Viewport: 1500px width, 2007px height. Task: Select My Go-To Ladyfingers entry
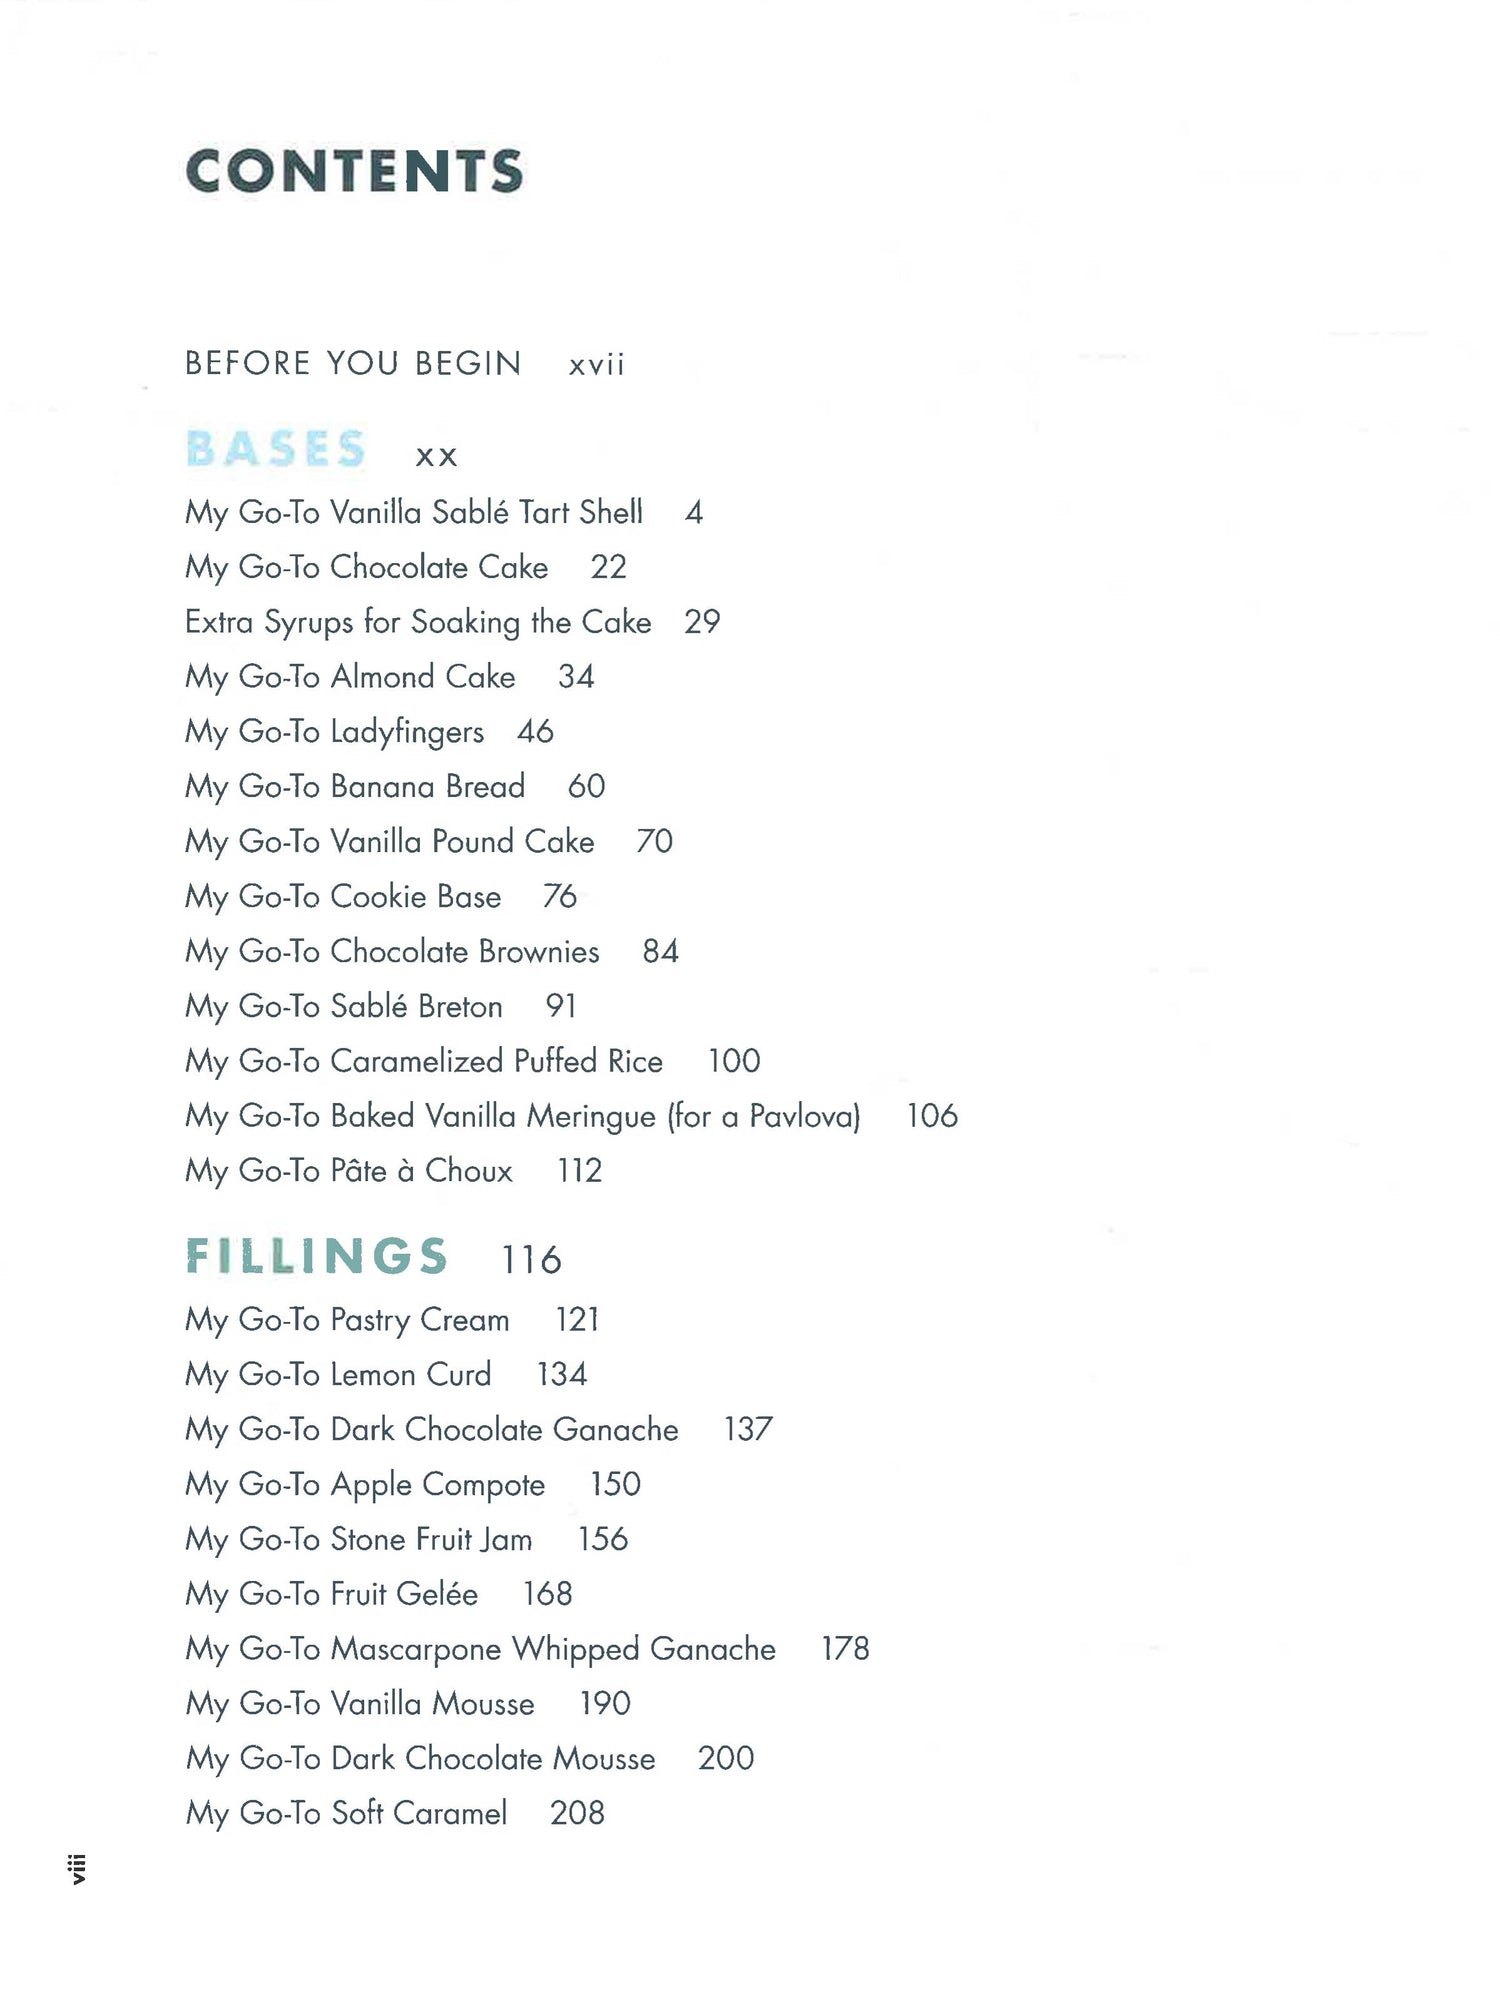(x=334, y=732)
